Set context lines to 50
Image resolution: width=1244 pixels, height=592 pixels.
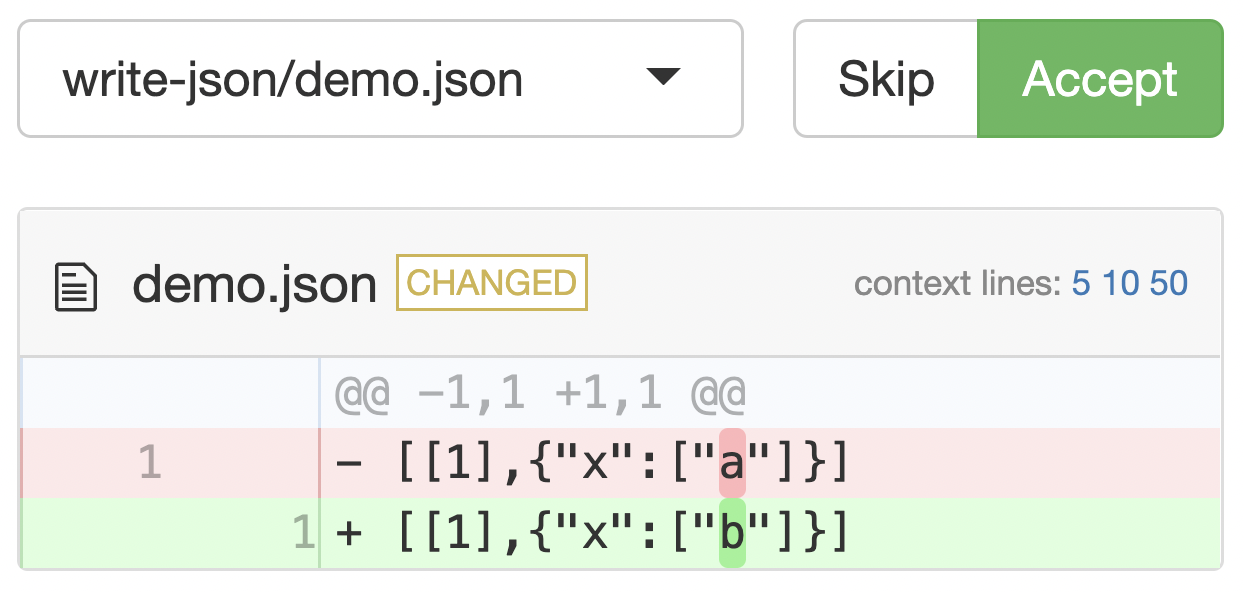click(x=1168, y=284)
